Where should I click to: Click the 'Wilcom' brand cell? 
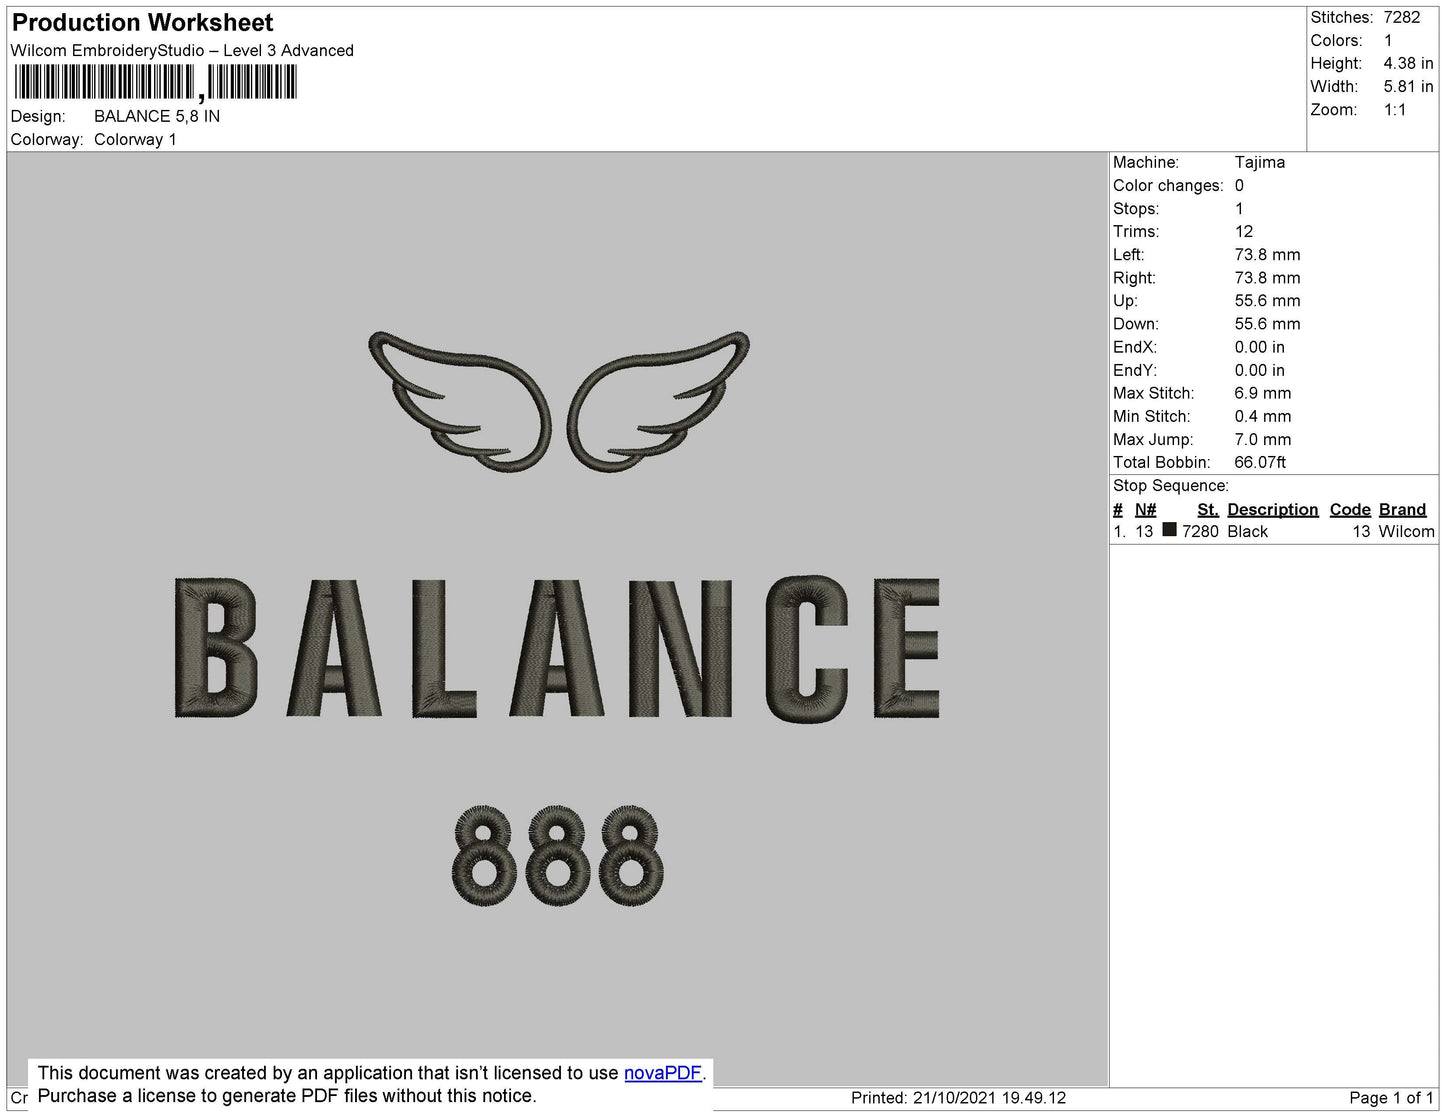tap(1407, 532)
